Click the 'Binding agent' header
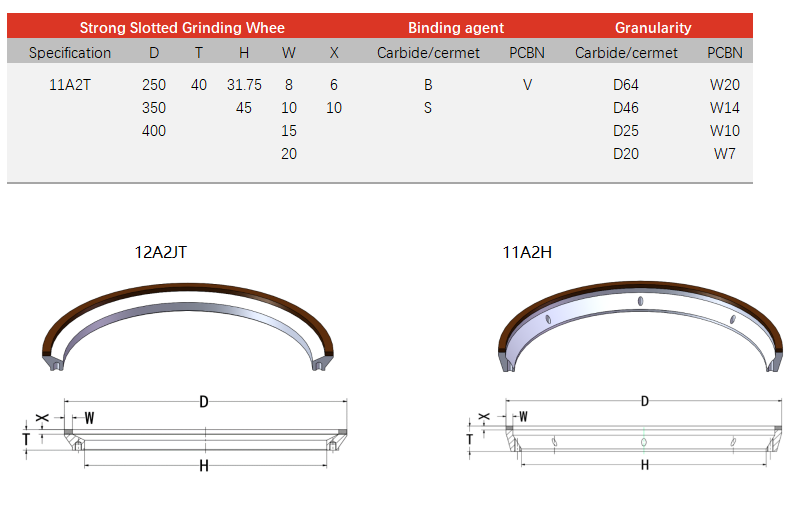 pyautogui.click(x=456, y=28)
